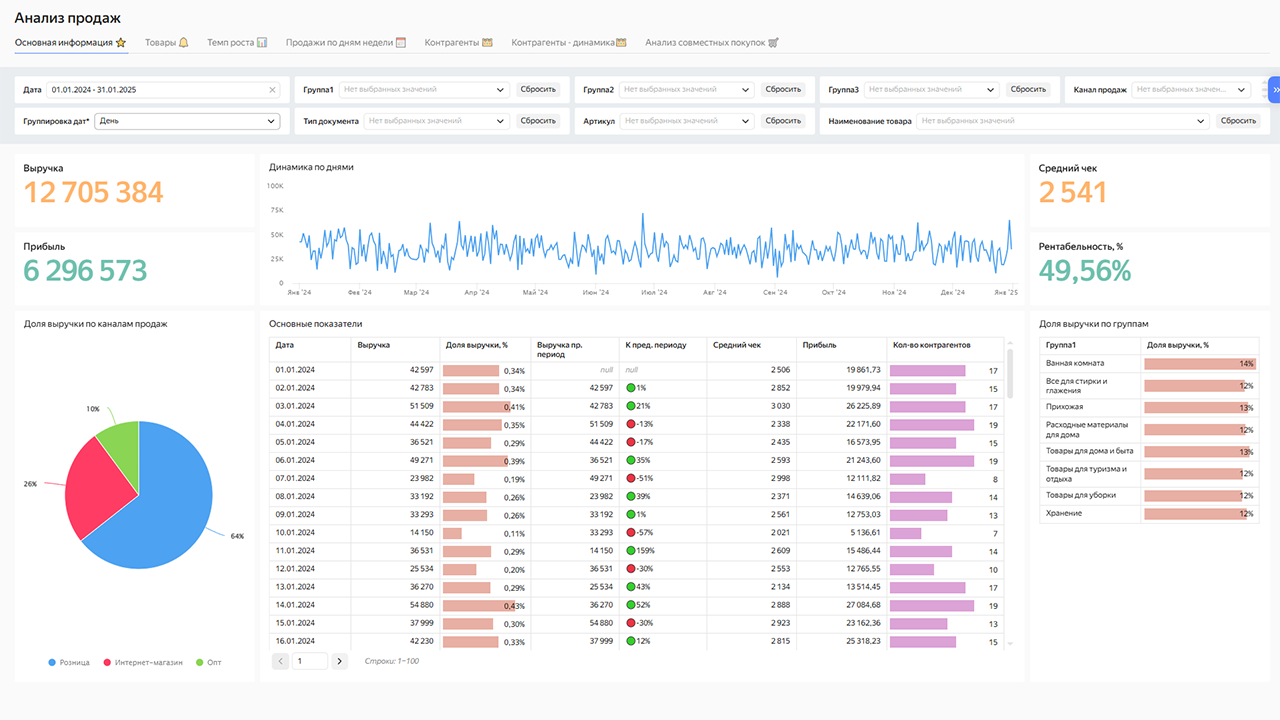
Task: Clear the date range with the X icon
Action: (272, 90)
